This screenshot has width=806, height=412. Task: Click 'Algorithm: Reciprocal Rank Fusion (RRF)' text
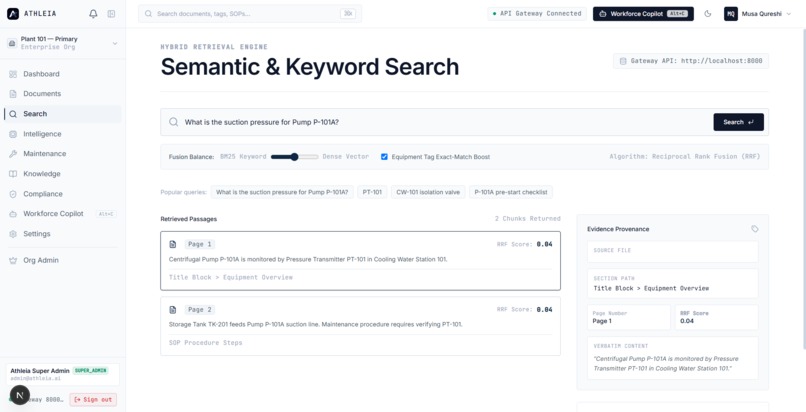[x=685, y=157]
